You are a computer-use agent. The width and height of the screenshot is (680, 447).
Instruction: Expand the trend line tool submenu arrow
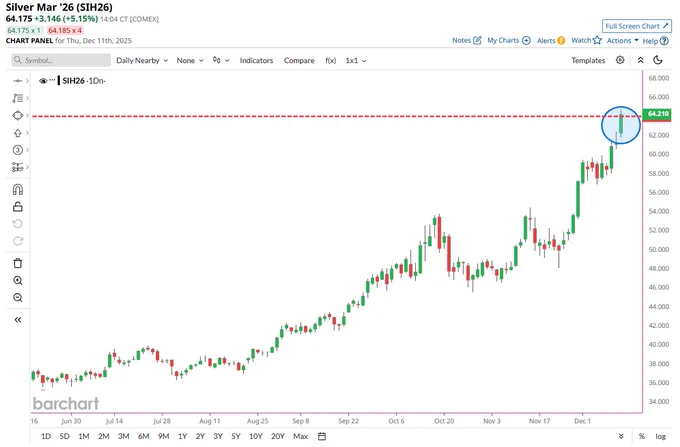click(x=27, y=98)
